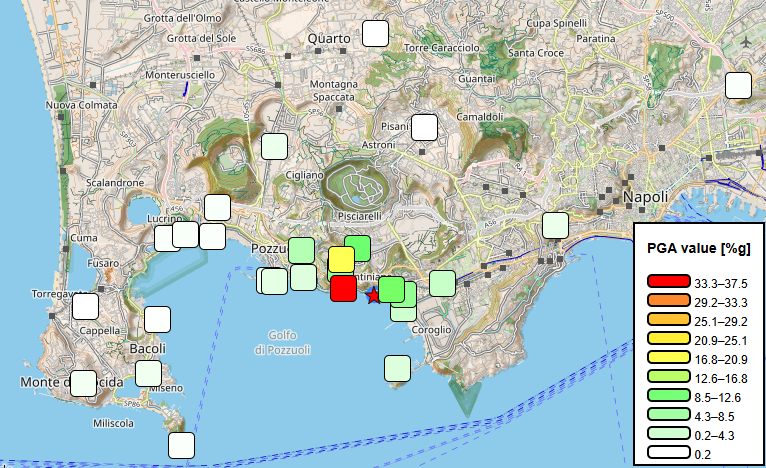Click the "Grotta dell'Olmo" label

click(x=182, y=18)
